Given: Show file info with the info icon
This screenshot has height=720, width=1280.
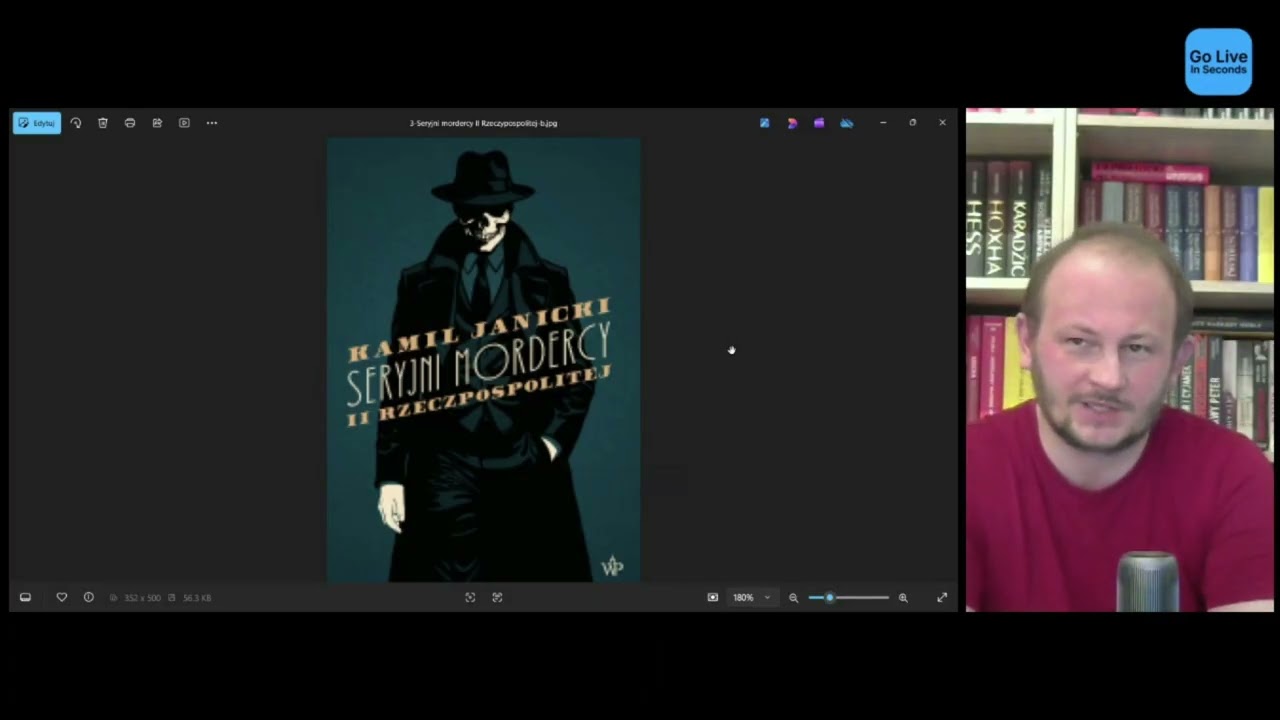Looking at the screenshot, I should (x=89, y=597).
